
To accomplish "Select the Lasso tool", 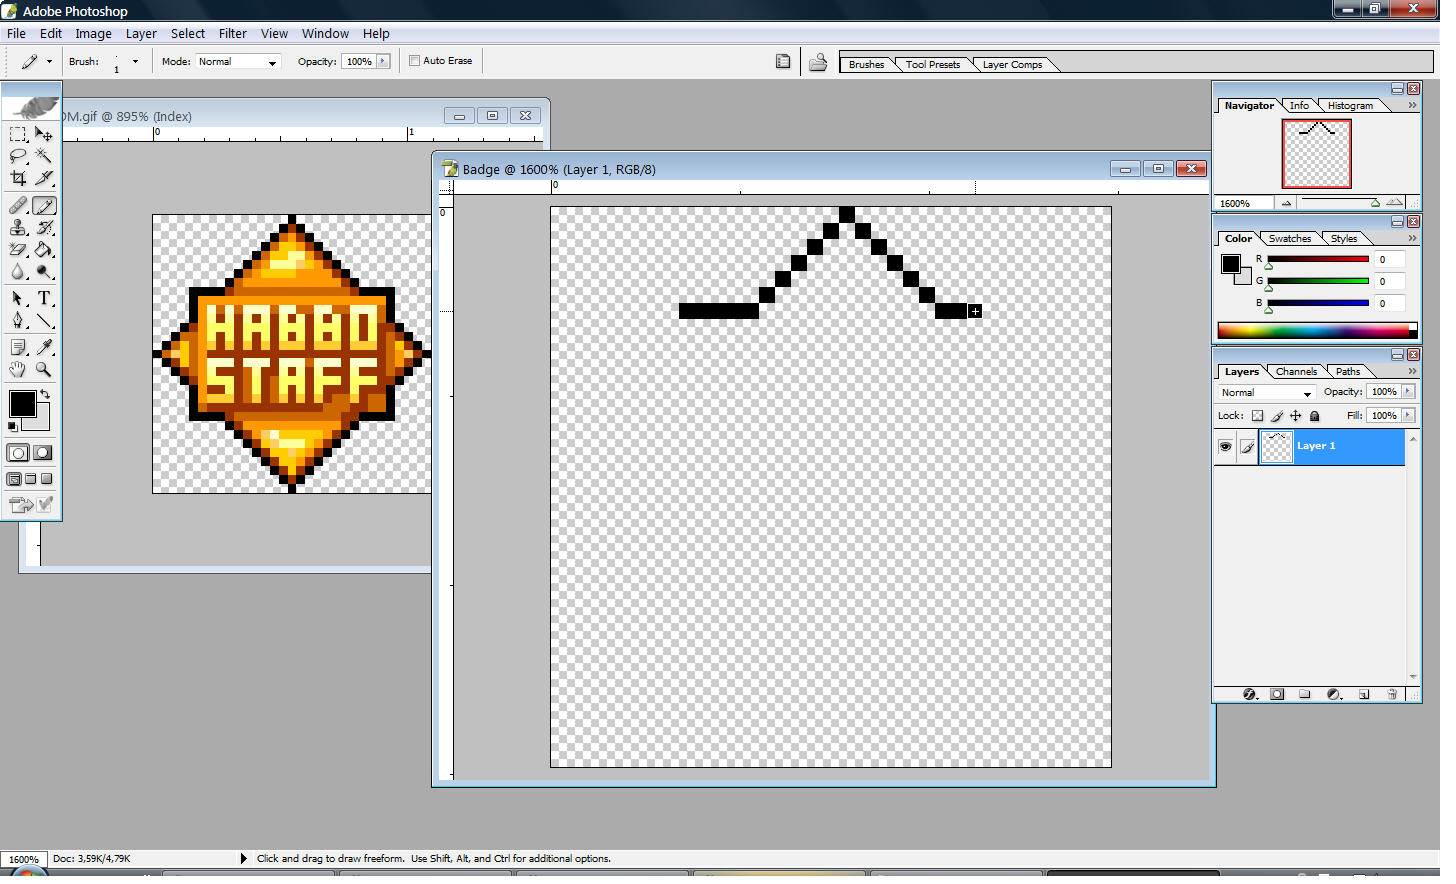I will click(x=18, y=156).
